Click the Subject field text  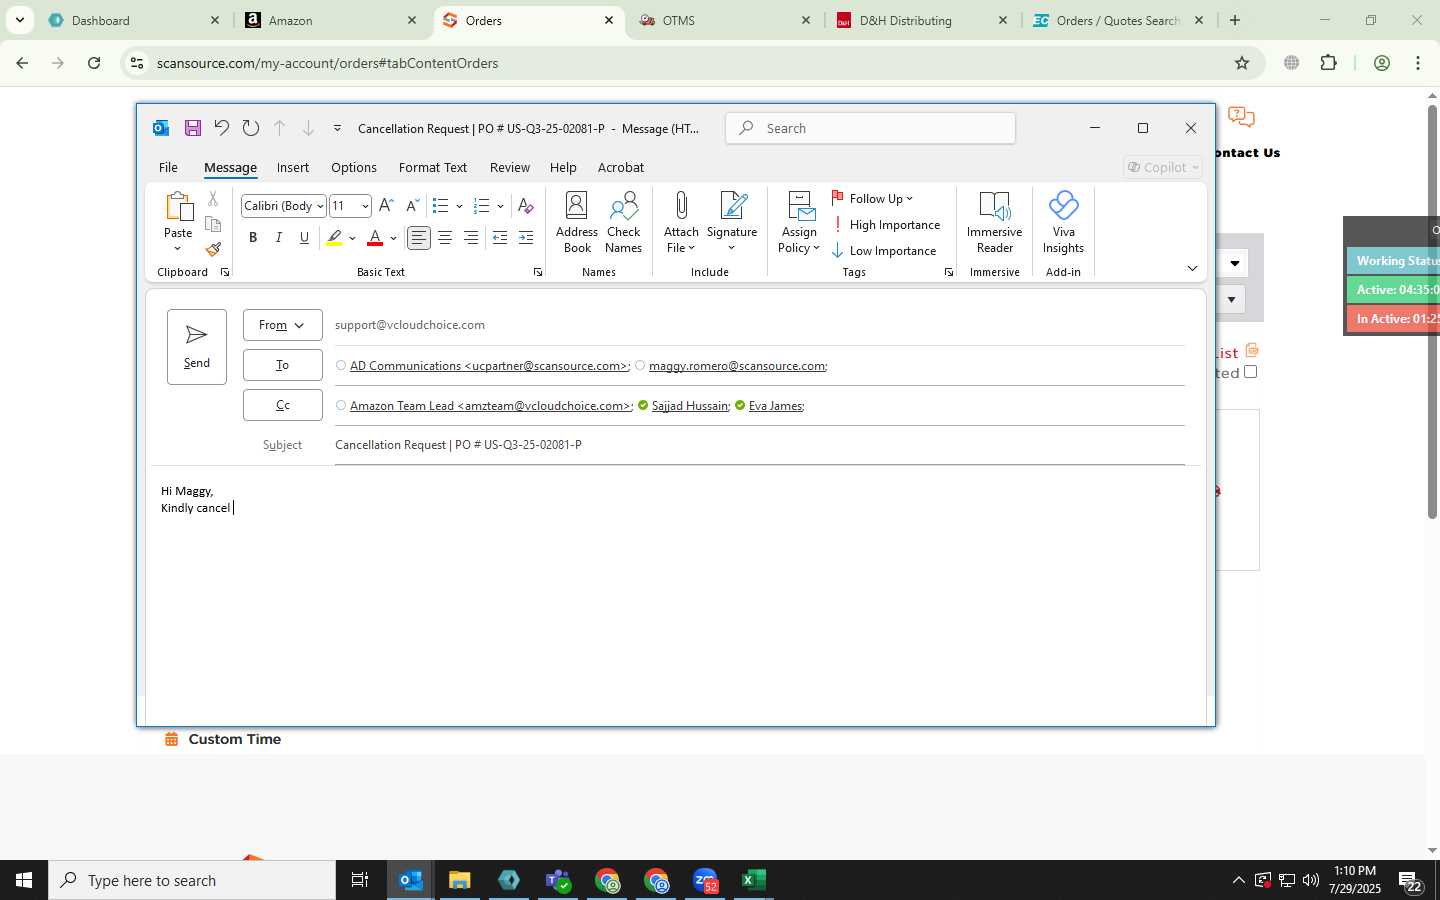click(x=458, y=445)
